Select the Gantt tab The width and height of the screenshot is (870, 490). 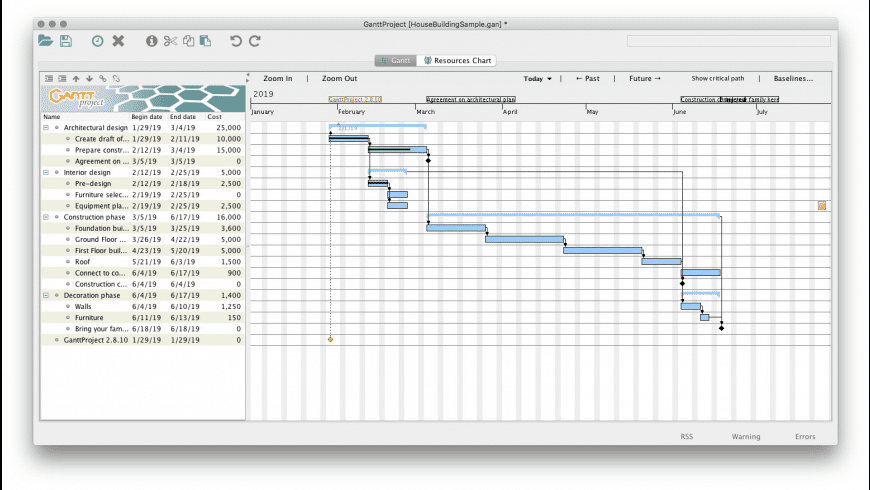pos(395,61)
